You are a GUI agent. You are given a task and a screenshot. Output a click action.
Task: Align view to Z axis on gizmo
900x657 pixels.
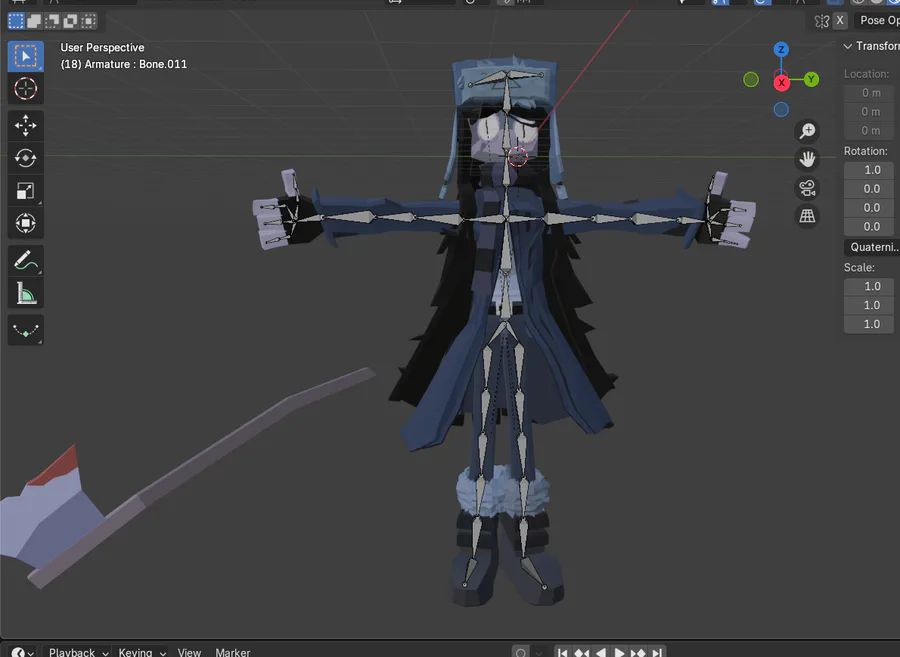click(x=781, y=49)
